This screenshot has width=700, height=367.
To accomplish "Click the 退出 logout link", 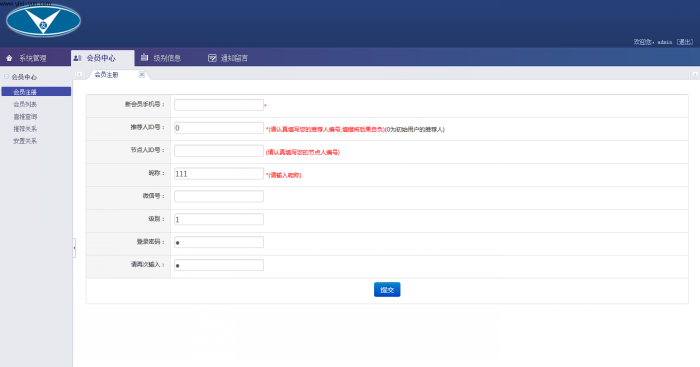I will (685, 42).
